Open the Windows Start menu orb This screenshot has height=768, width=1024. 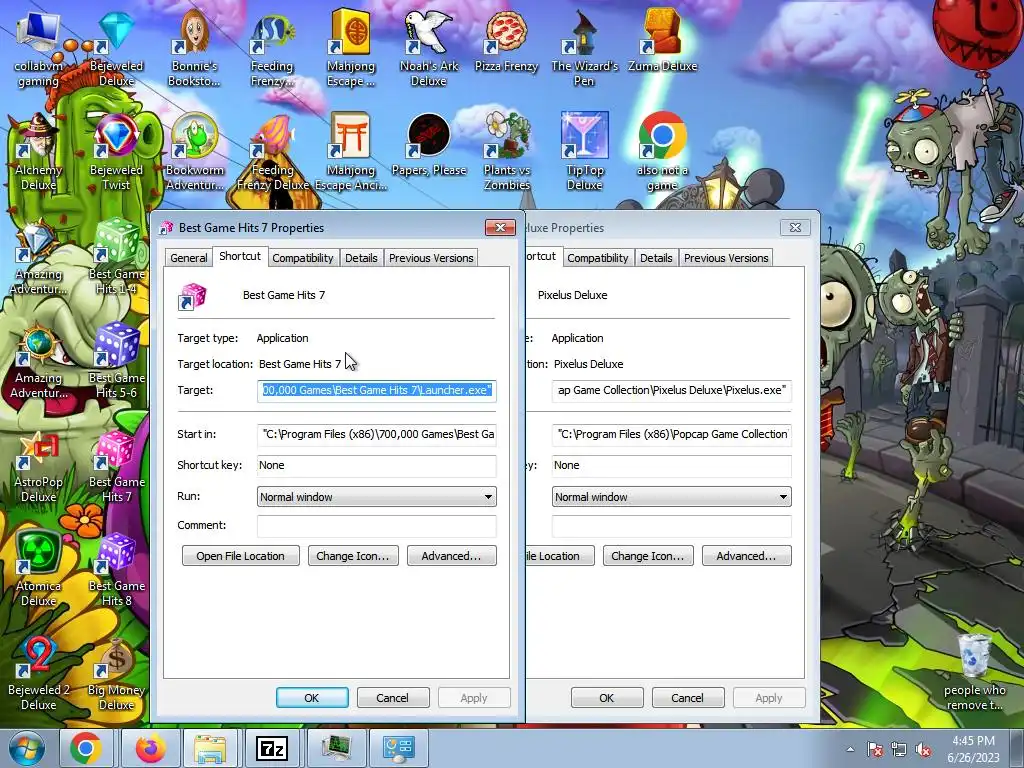coord(26,748)
